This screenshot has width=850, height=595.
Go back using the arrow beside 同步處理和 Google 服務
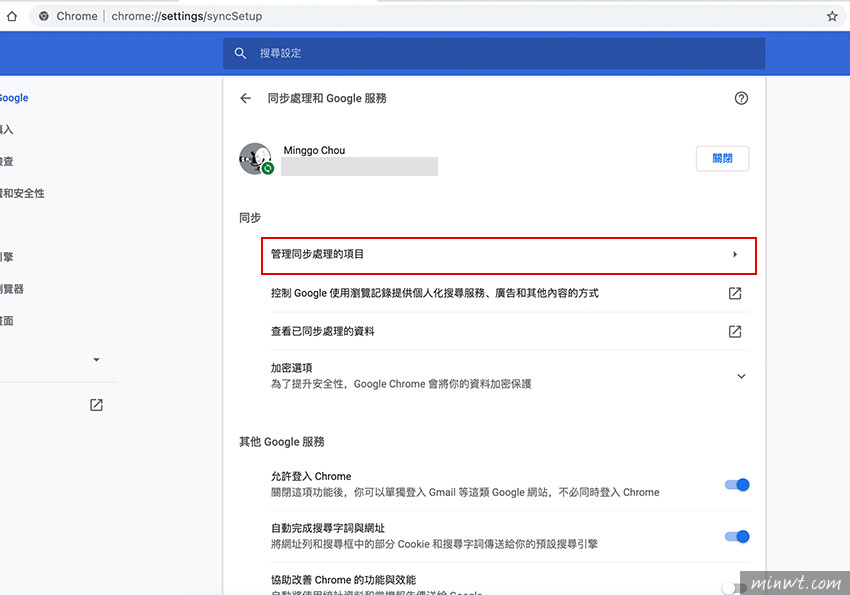coord(246,98)
